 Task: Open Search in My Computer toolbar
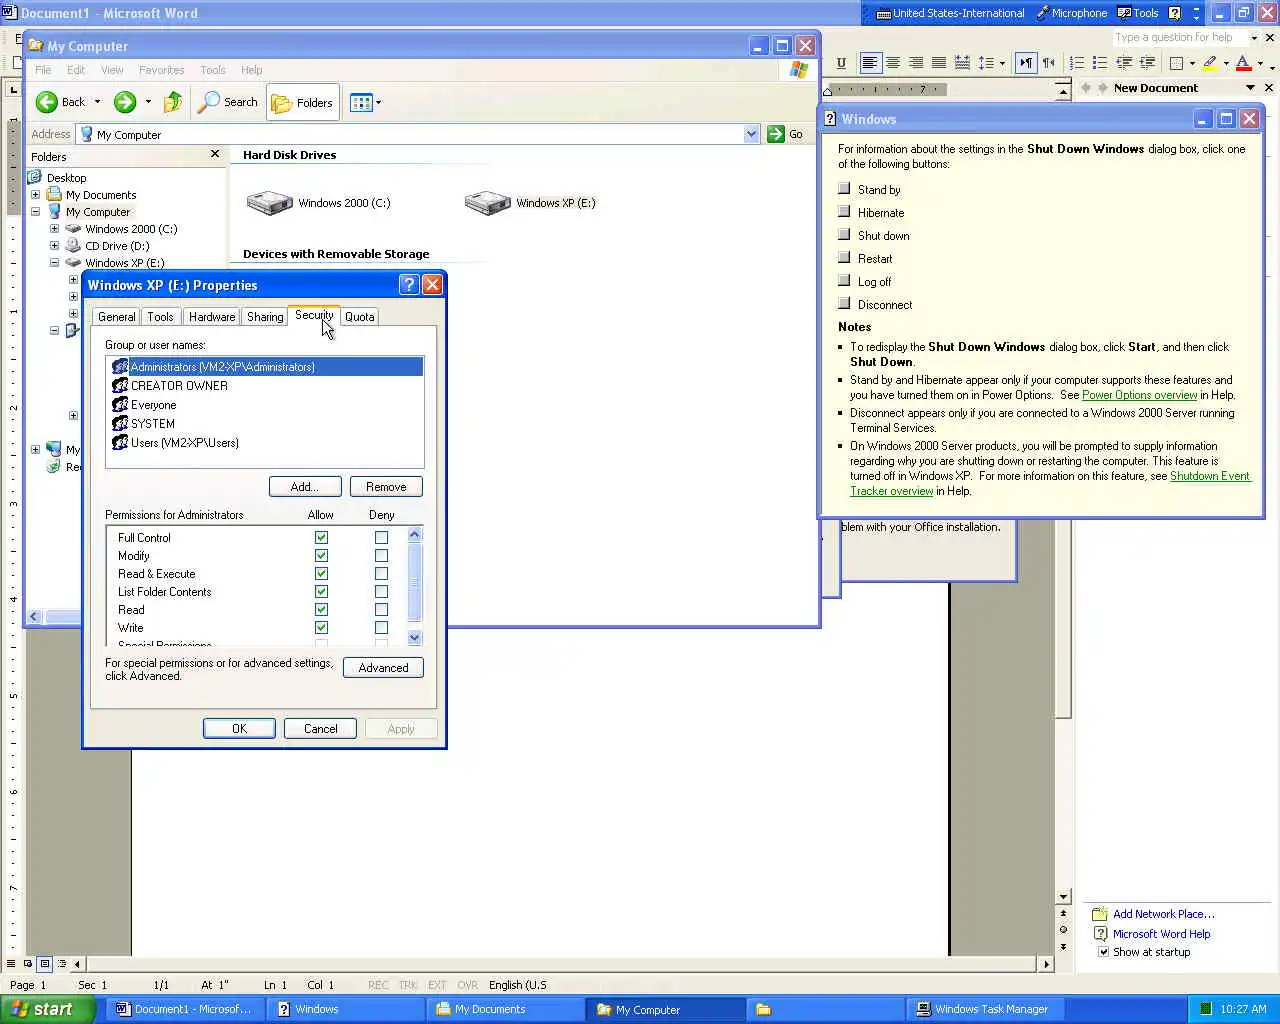(x=228, y=102)
